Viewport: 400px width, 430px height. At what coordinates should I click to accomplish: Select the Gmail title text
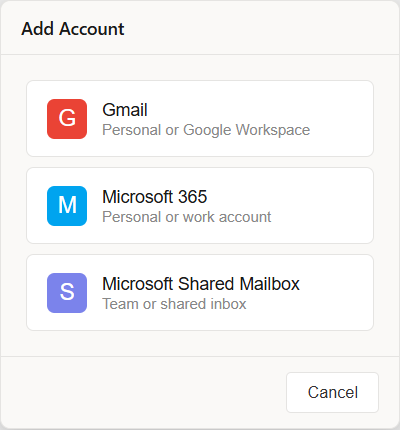125,110
